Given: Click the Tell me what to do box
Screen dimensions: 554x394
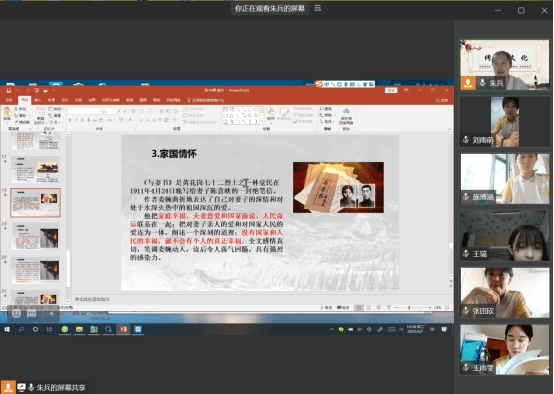Looking at the screenshot, I should 205,100.
